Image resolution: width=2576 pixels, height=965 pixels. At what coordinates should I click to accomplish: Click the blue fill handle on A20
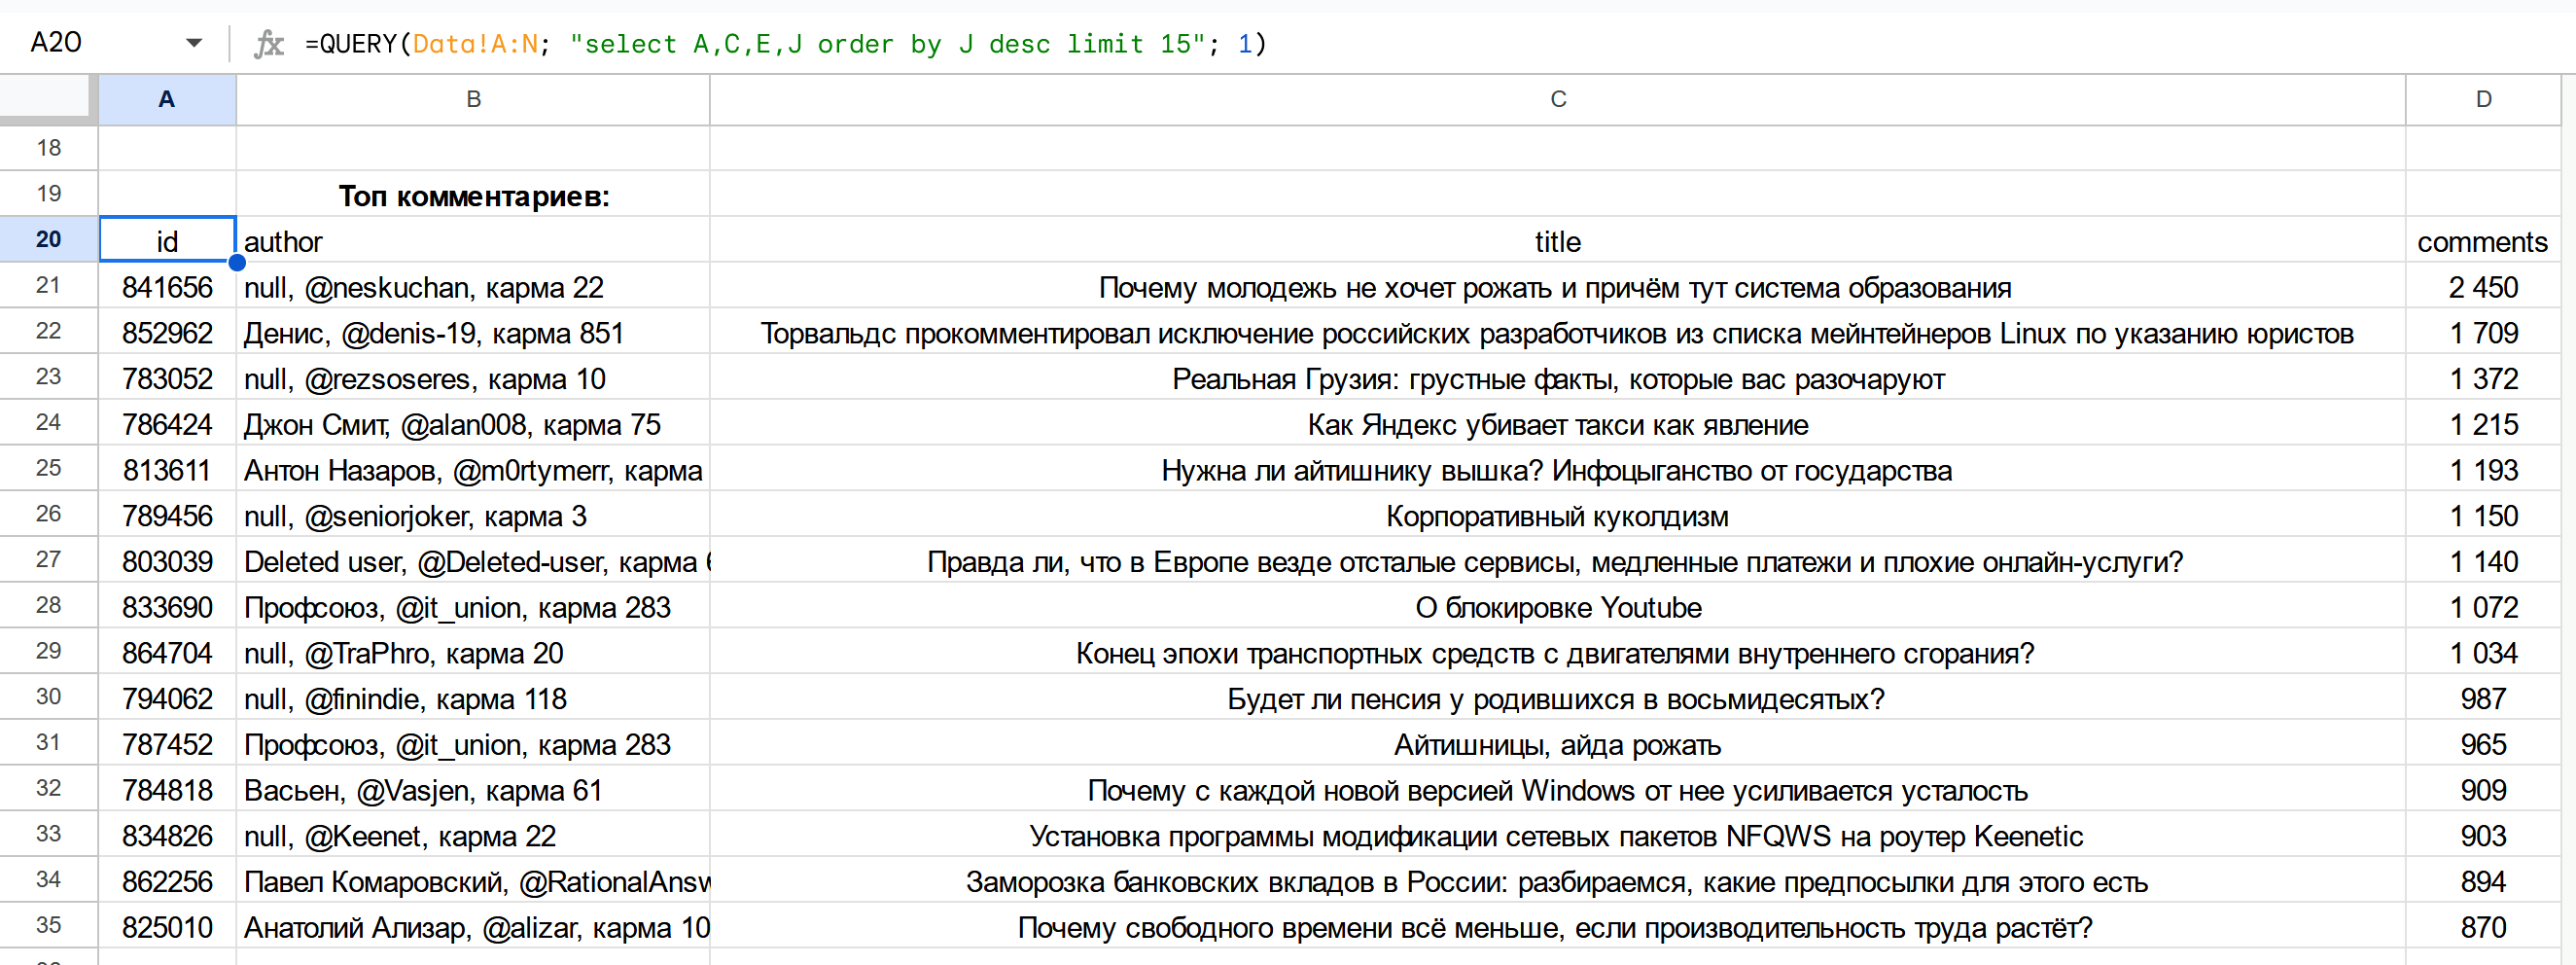(x=237, y=263)
